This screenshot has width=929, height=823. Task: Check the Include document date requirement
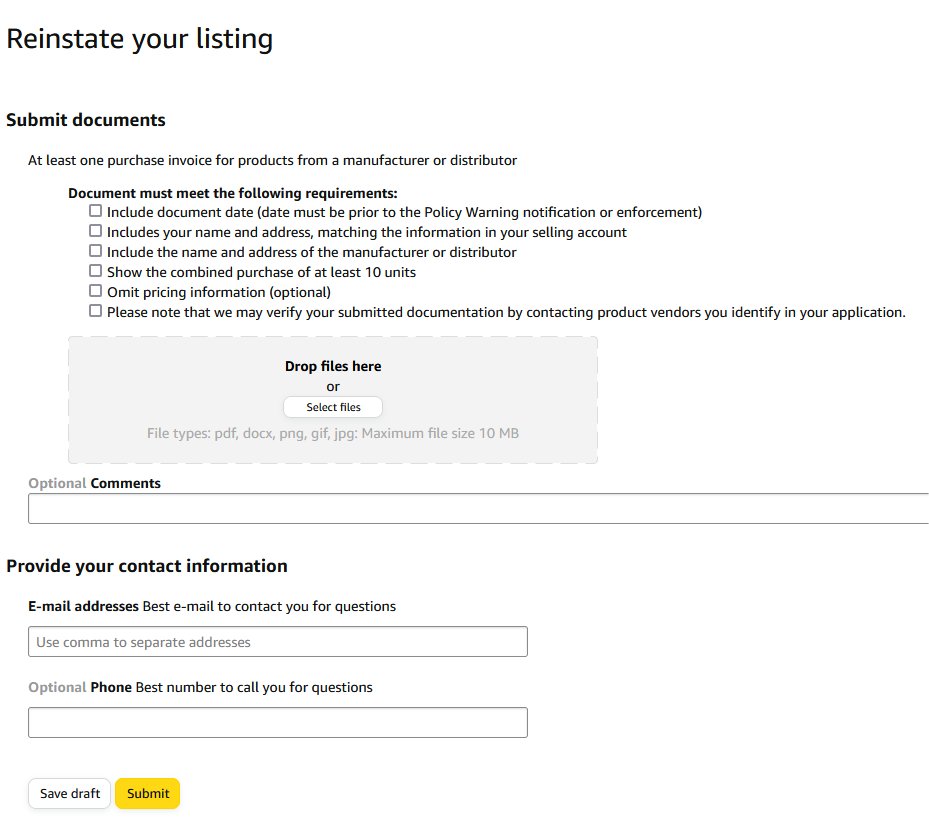[x=95, y=211]
